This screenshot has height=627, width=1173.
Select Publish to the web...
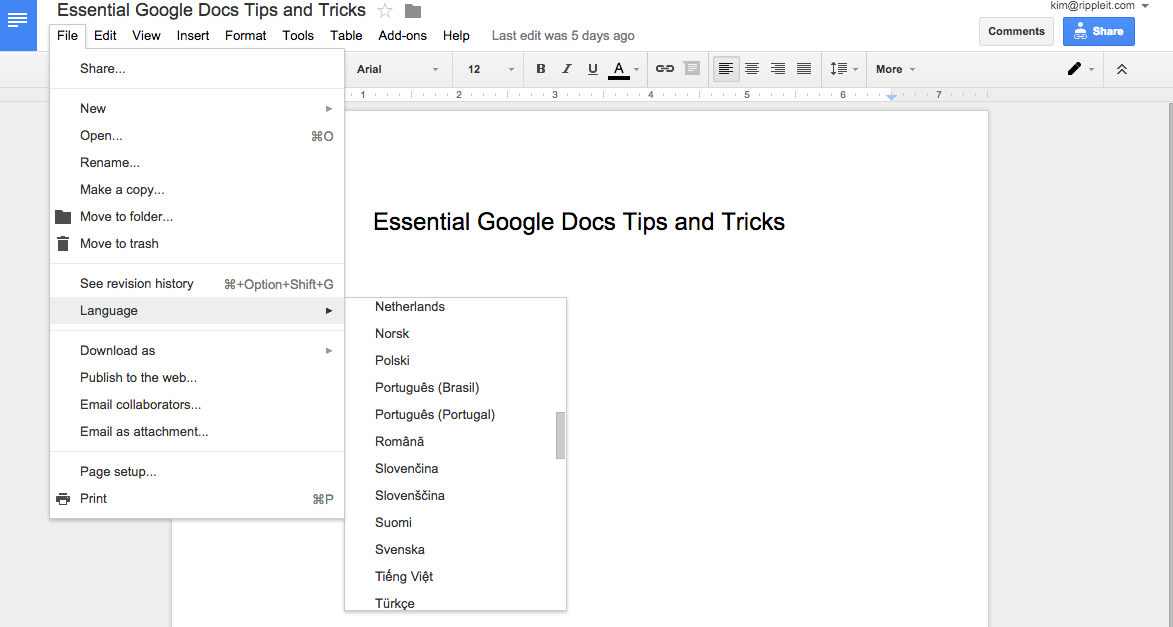coord(197,377)
